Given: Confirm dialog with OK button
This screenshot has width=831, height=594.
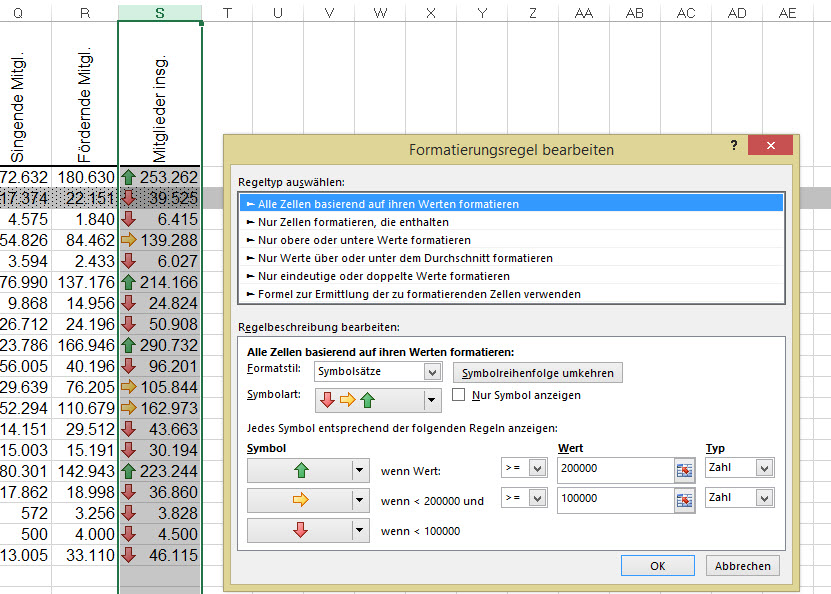Looking at the screenshot, I should [657, 566].
